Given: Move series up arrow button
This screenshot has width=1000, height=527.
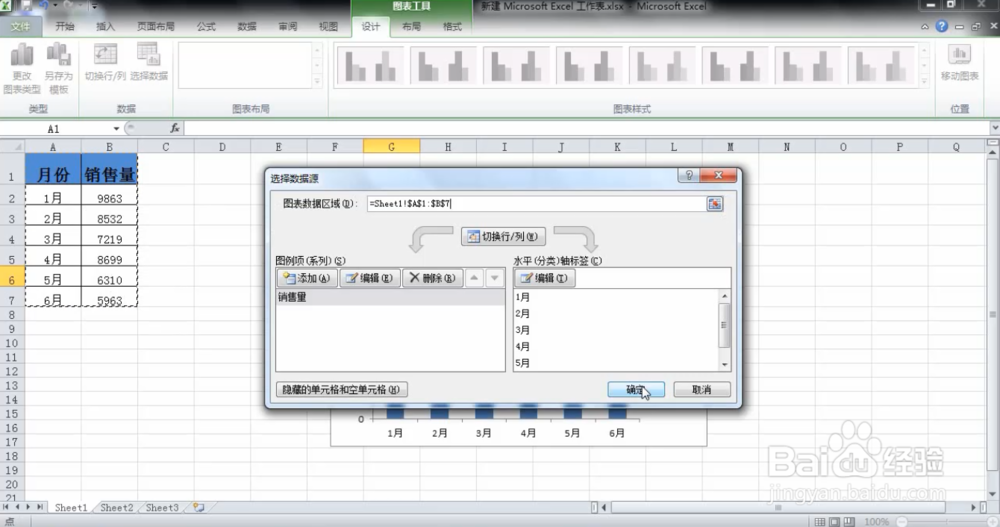Looking at the screenshot, I should pos(474,278).
